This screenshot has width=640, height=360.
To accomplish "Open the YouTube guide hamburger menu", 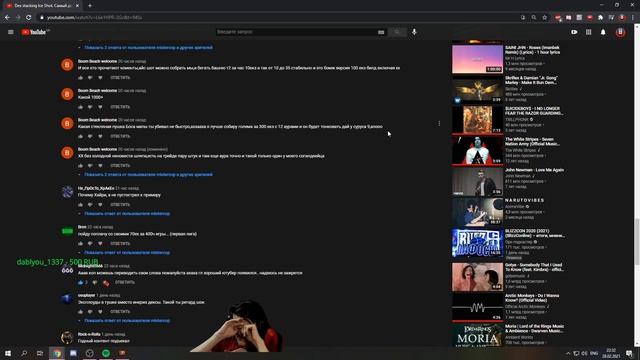I will click(x=11, y=32).
